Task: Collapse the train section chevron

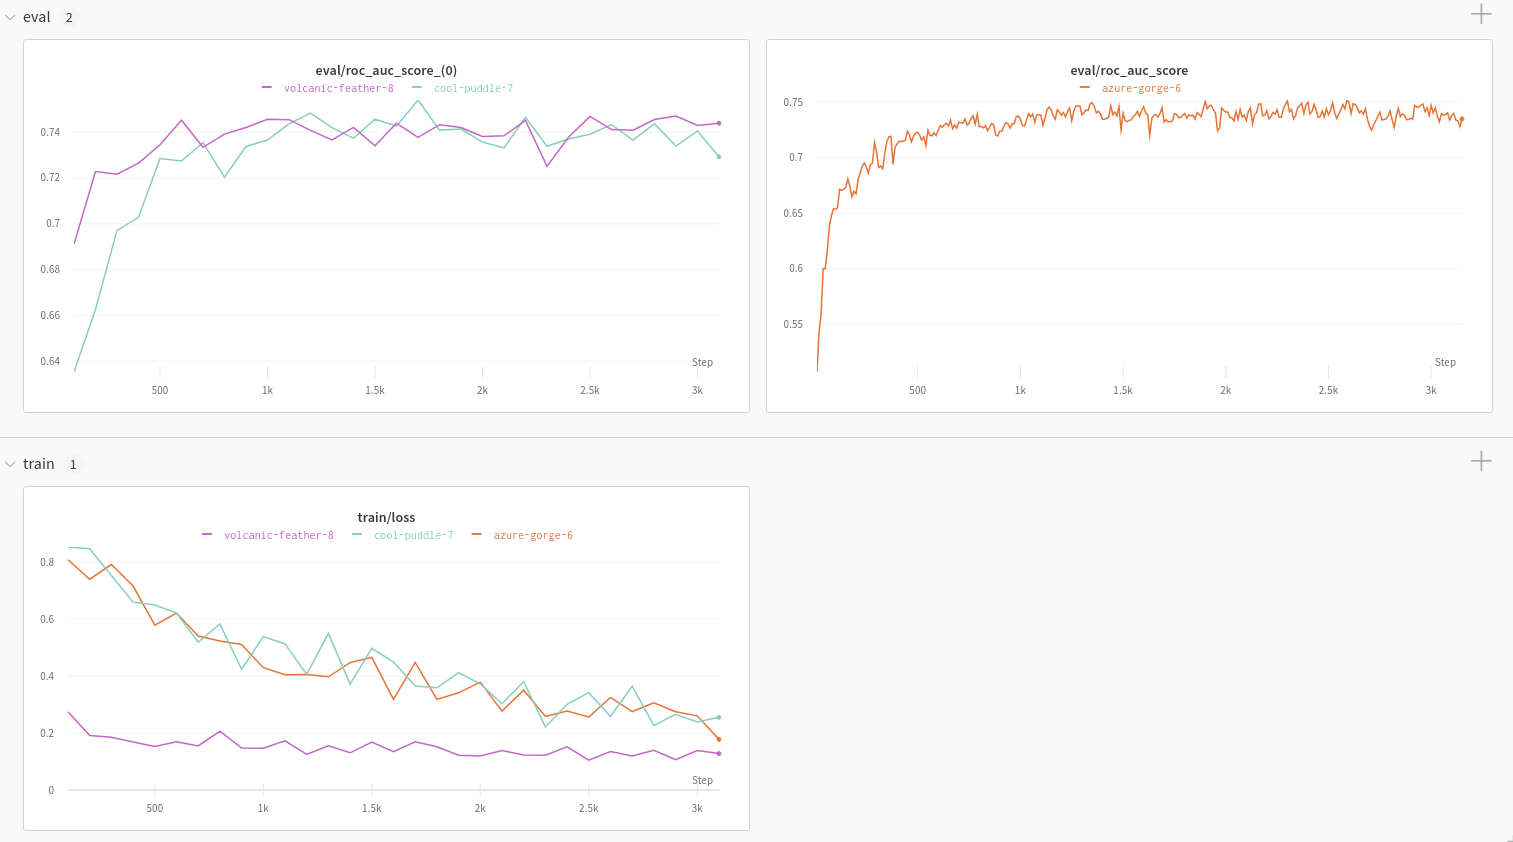Action: click(x=10, y=465)
